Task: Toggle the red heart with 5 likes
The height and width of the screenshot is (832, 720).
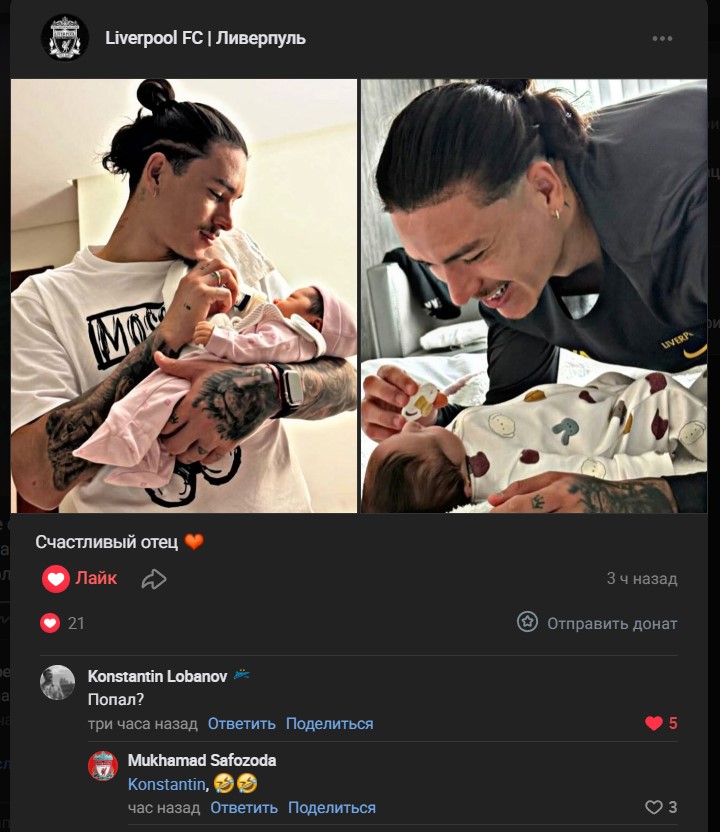Action: (x=661, y=723)
